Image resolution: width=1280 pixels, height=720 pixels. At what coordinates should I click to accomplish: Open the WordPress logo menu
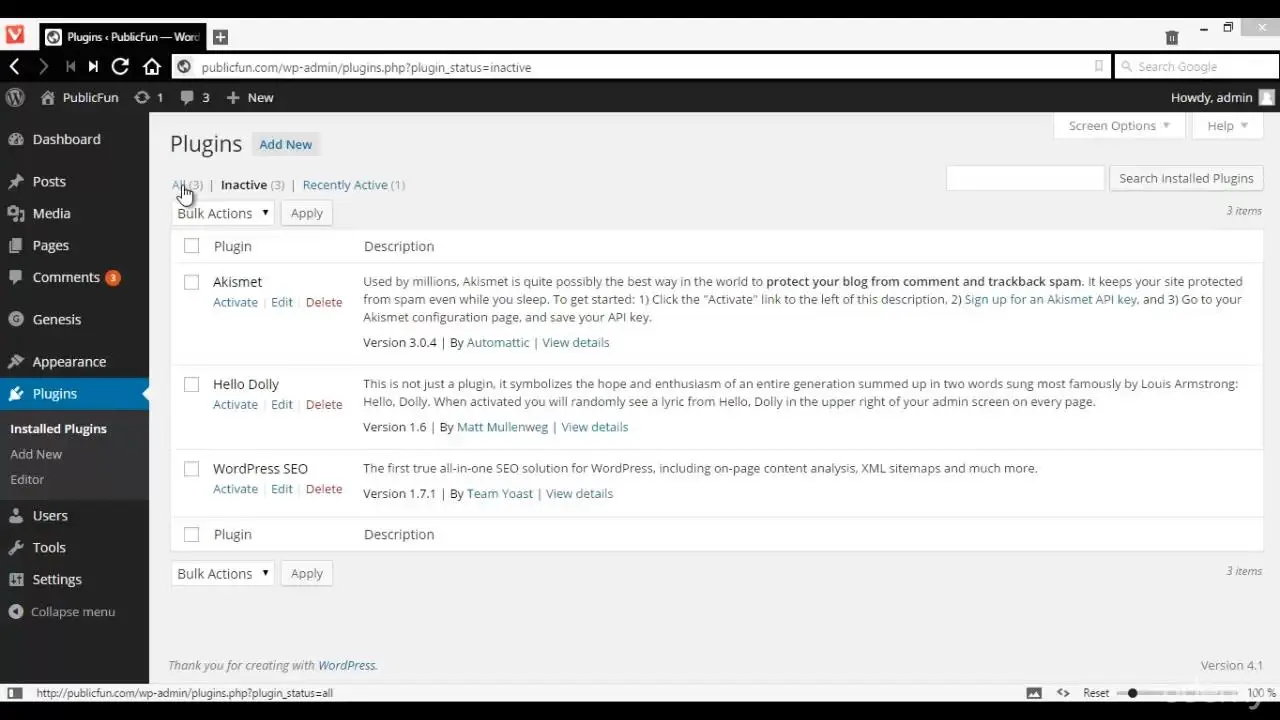click(15, 97)
